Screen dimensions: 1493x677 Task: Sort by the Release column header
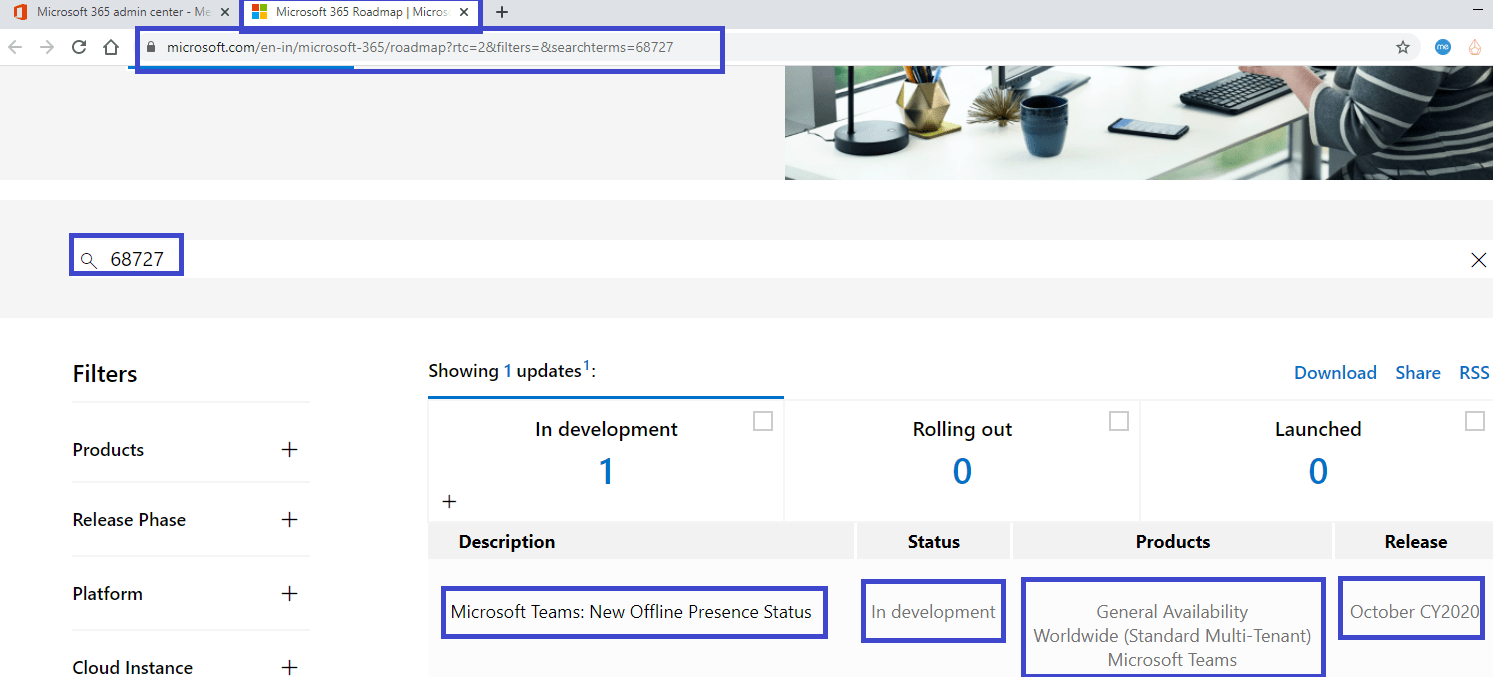(1416, 542)
